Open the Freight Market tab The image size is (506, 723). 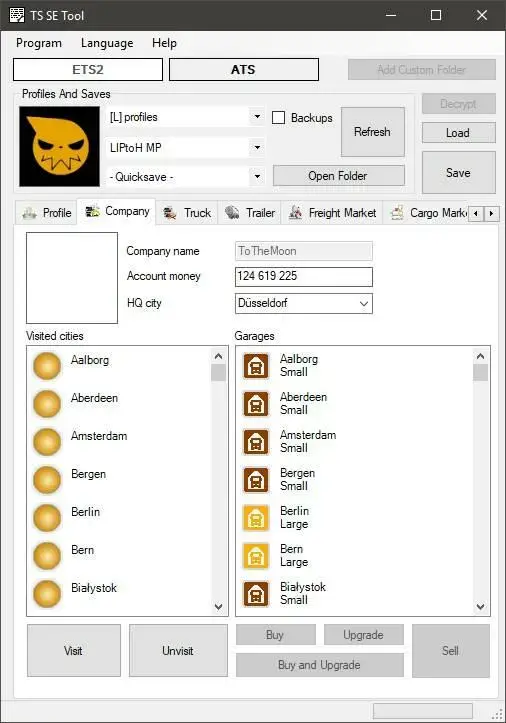[332, 213]
